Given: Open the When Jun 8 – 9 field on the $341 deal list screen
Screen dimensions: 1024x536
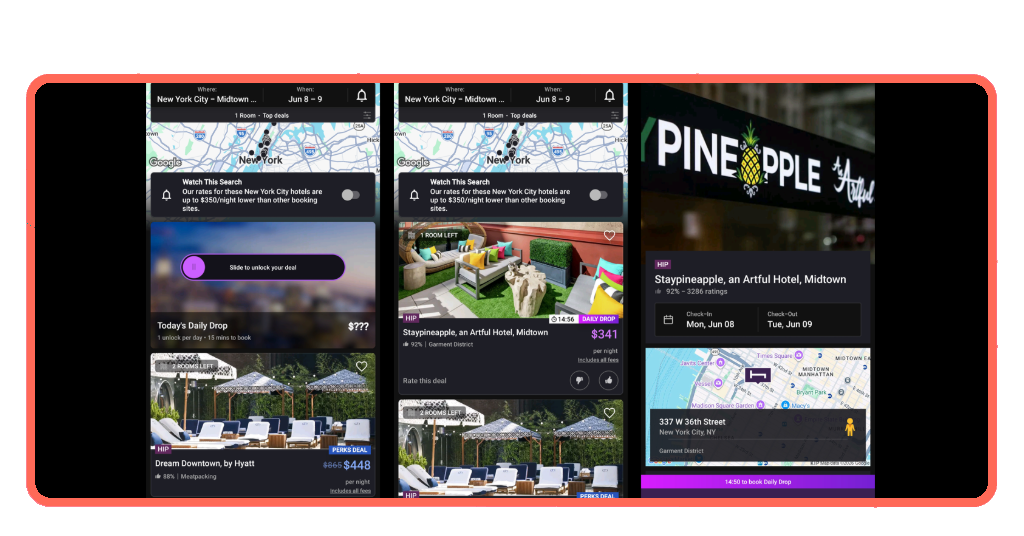Looking at the screenshot, I should click(553, 95).
